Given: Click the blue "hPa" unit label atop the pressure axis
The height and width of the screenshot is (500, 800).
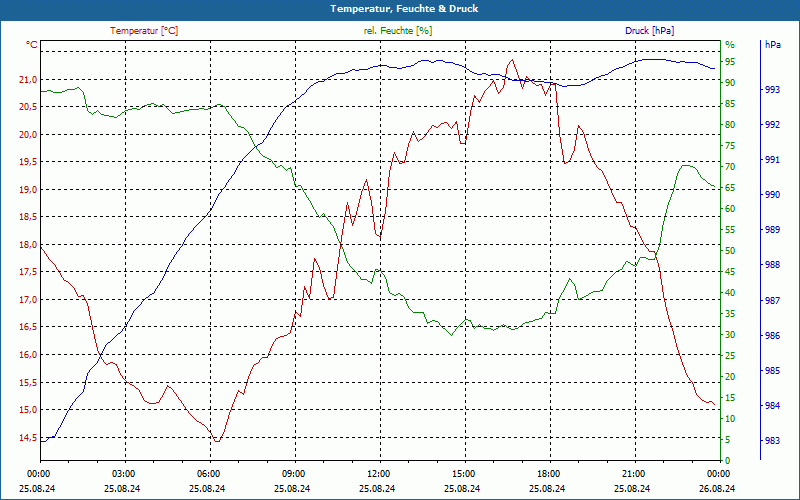Looking at the screenshot, I should point(773,45).
